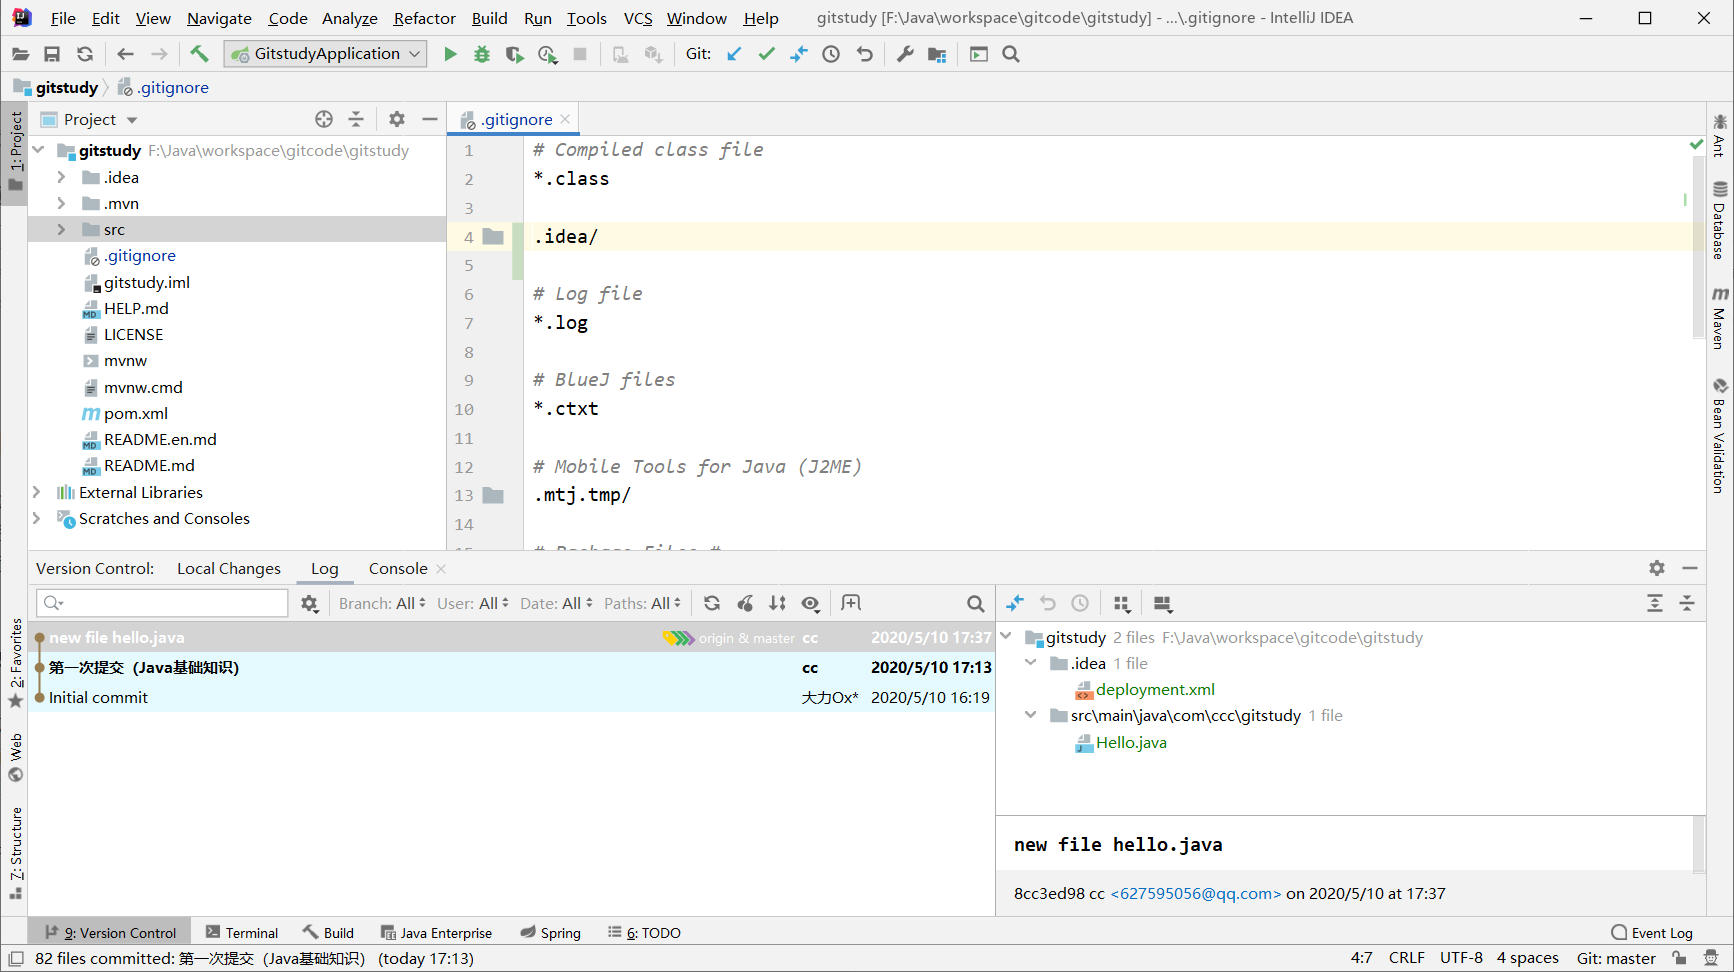Viewport: 1734px width, 972px height.
Task: Search everywhere with the magnifier in main toolbar
Action: click(1011, 54)
